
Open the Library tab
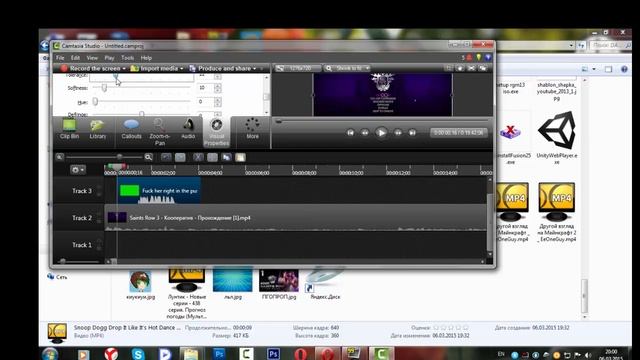point(98,130)
